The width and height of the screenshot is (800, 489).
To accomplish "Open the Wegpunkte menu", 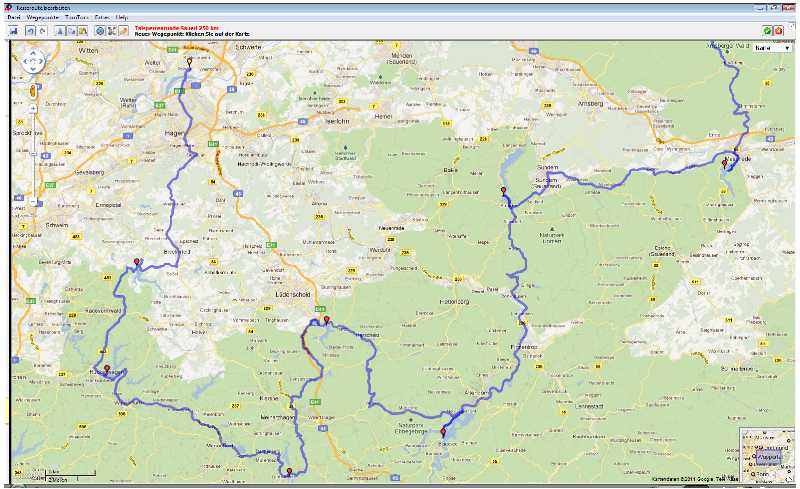I will 43,18.
